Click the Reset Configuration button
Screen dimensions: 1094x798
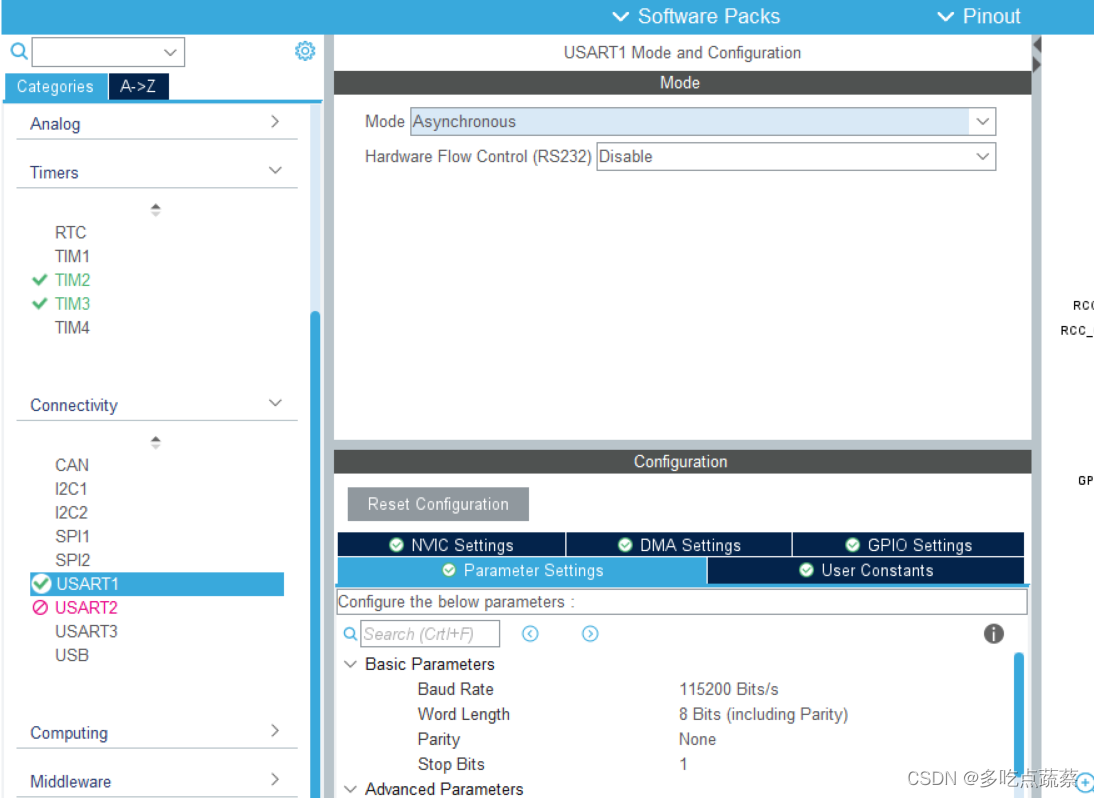pyautogui.click(x=438, y=504)
